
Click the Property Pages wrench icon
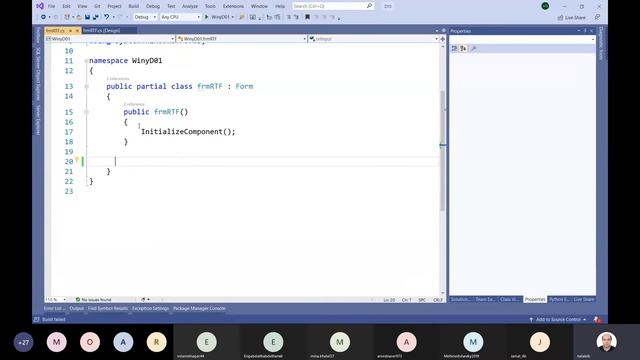[473, 49]
